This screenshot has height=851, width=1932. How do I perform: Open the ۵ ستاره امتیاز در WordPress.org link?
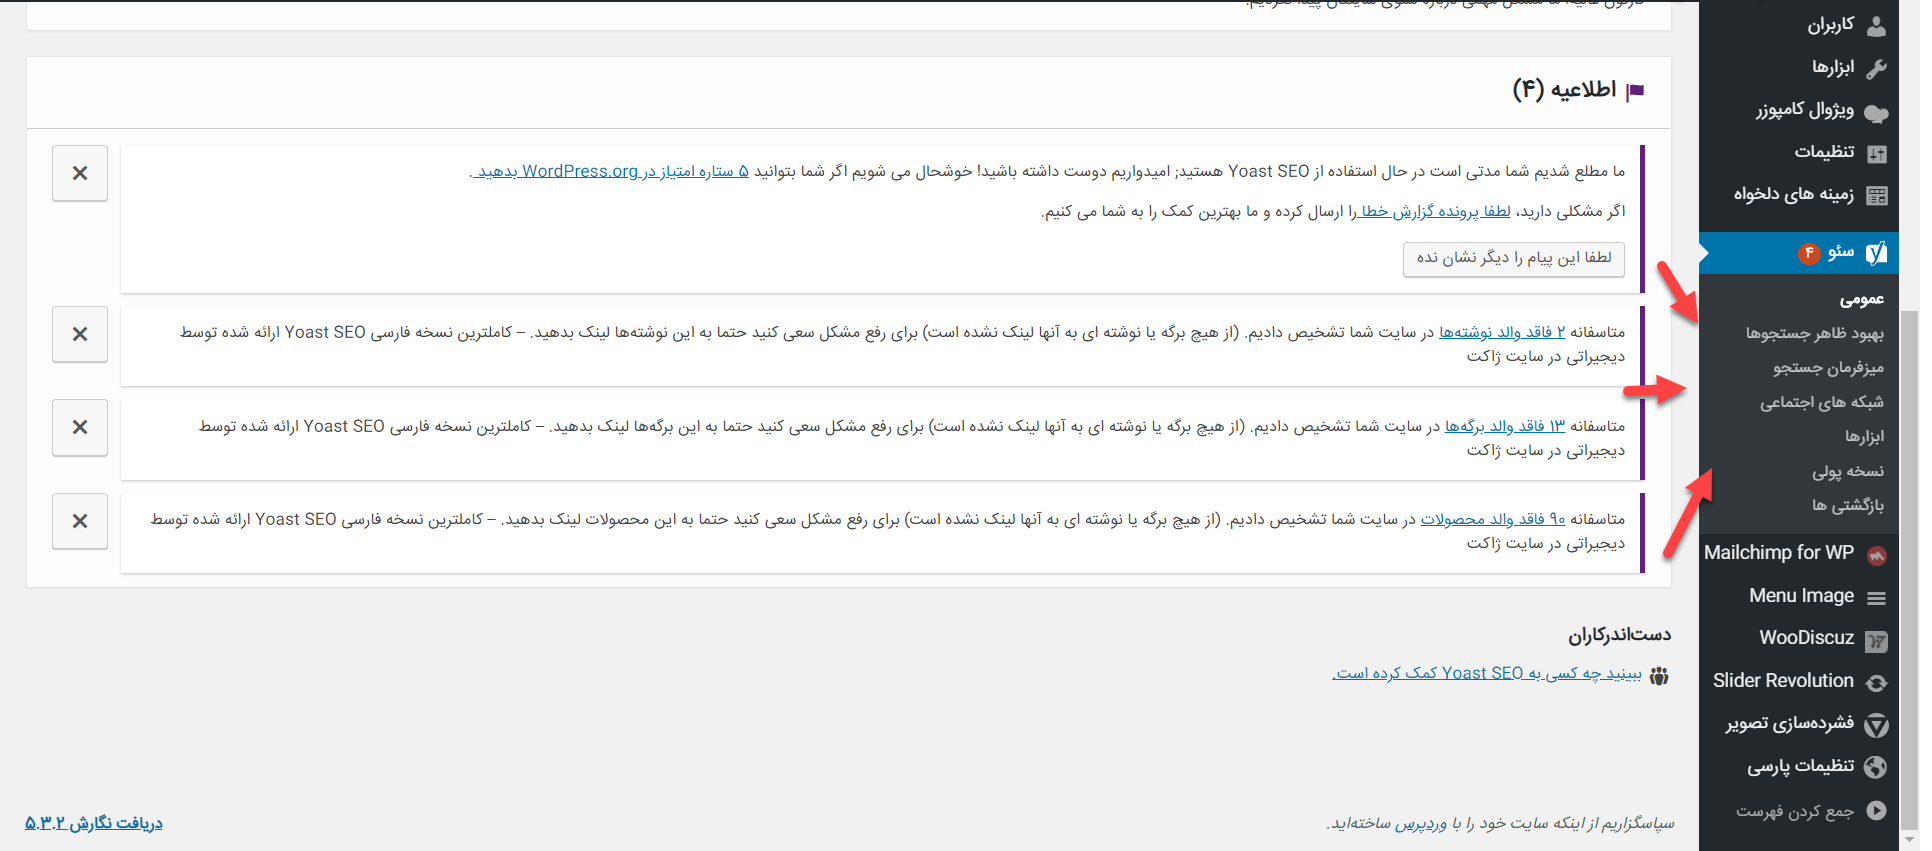tap(610, 172)
